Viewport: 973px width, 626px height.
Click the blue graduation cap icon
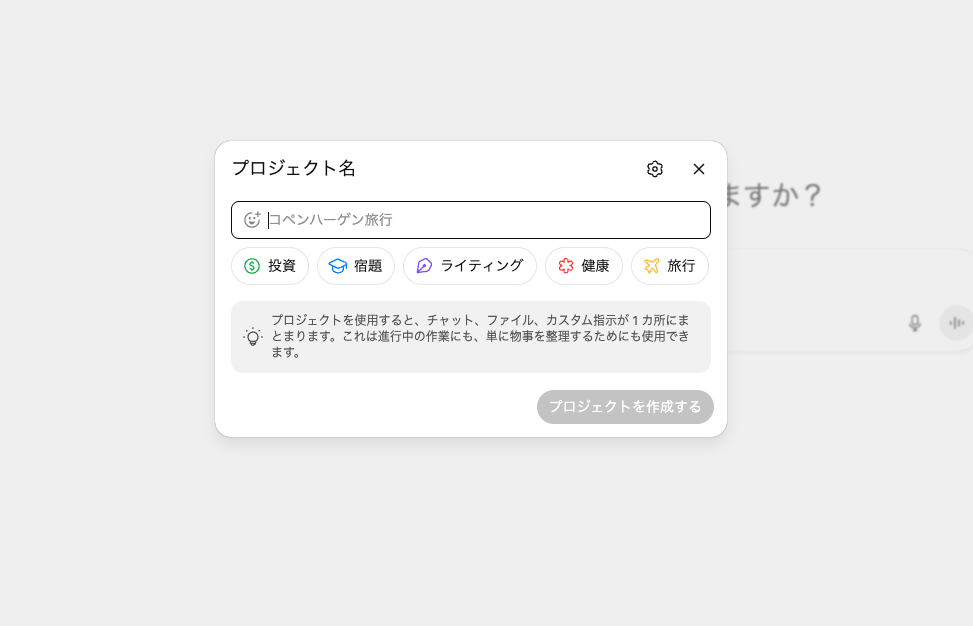pos(338,266)
